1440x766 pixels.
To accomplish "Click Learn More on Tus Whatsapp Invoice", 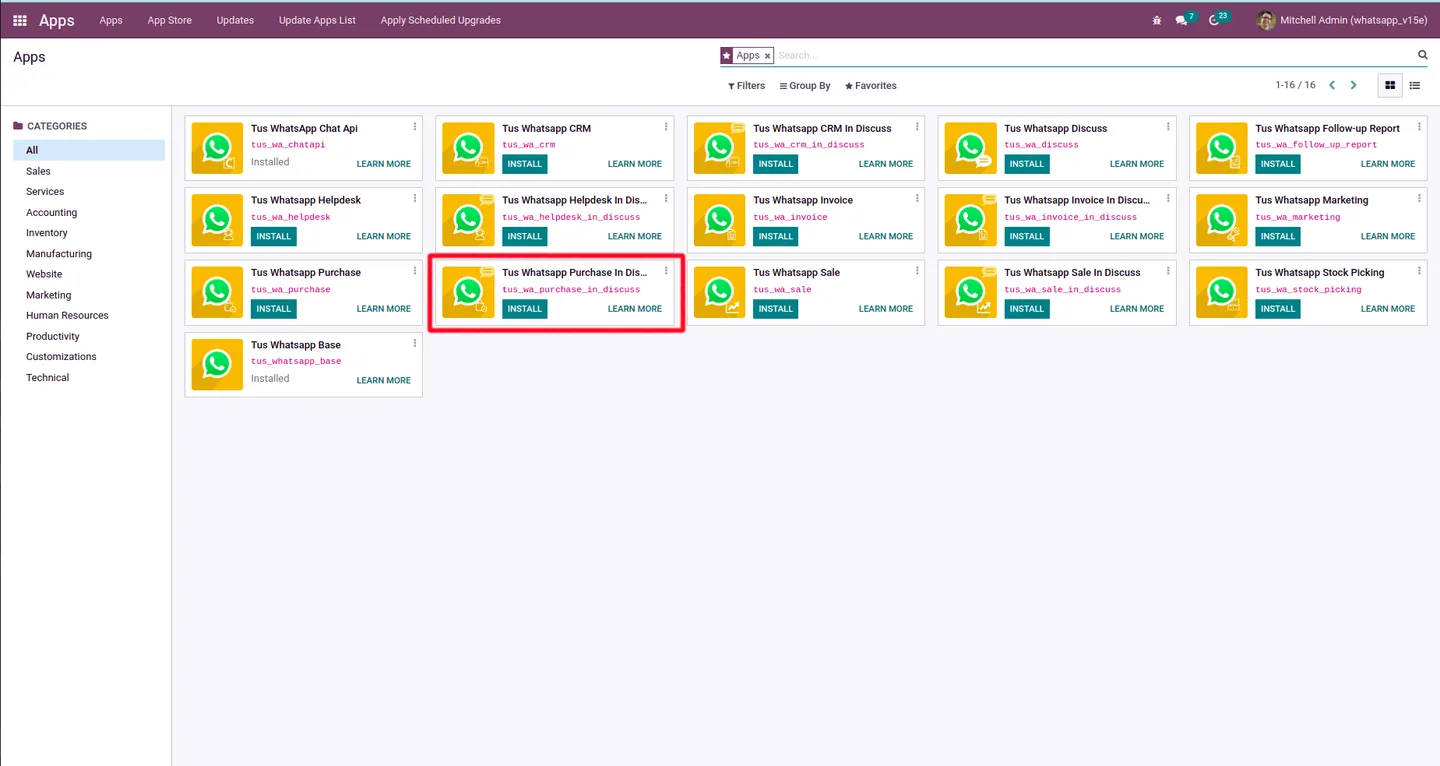I will click(x=886, y=236).
